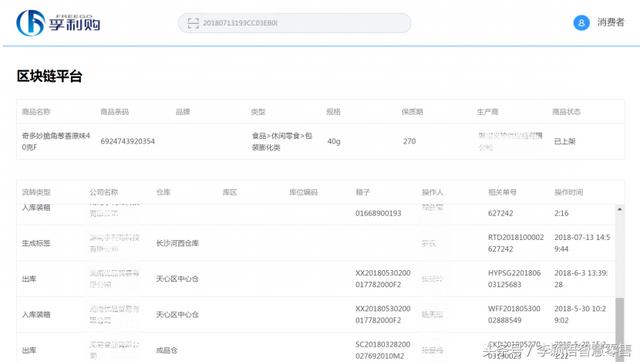Select order number HYPSG220180603125683
Screen dimensions: 640x362
(514, 279)
